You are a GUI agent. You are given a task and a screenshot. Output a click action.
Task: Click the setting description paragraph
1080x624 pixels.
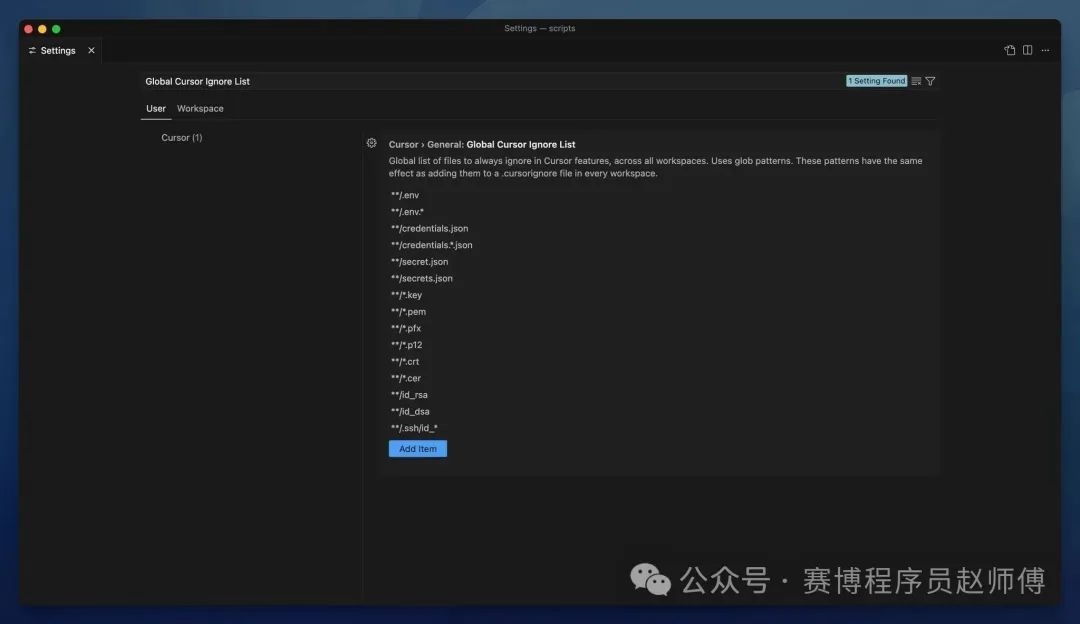pyautogui.click(x=656, y=167)
